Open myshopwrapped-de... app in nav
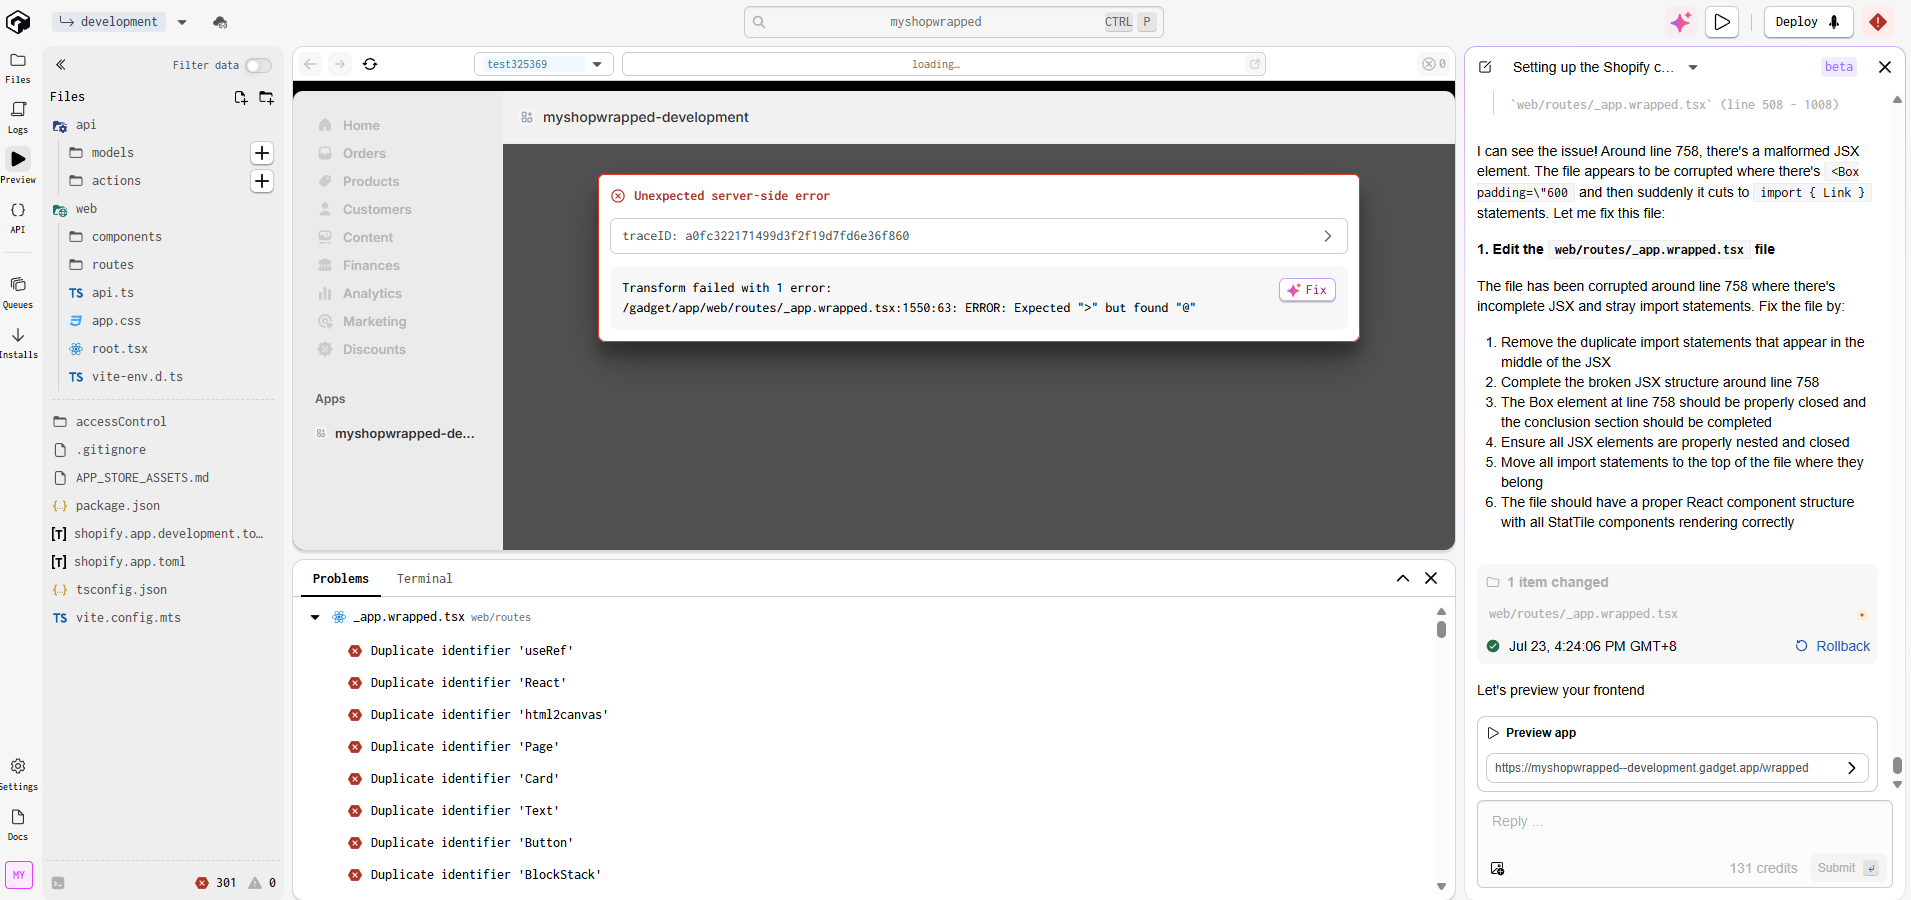 [404, 433]
